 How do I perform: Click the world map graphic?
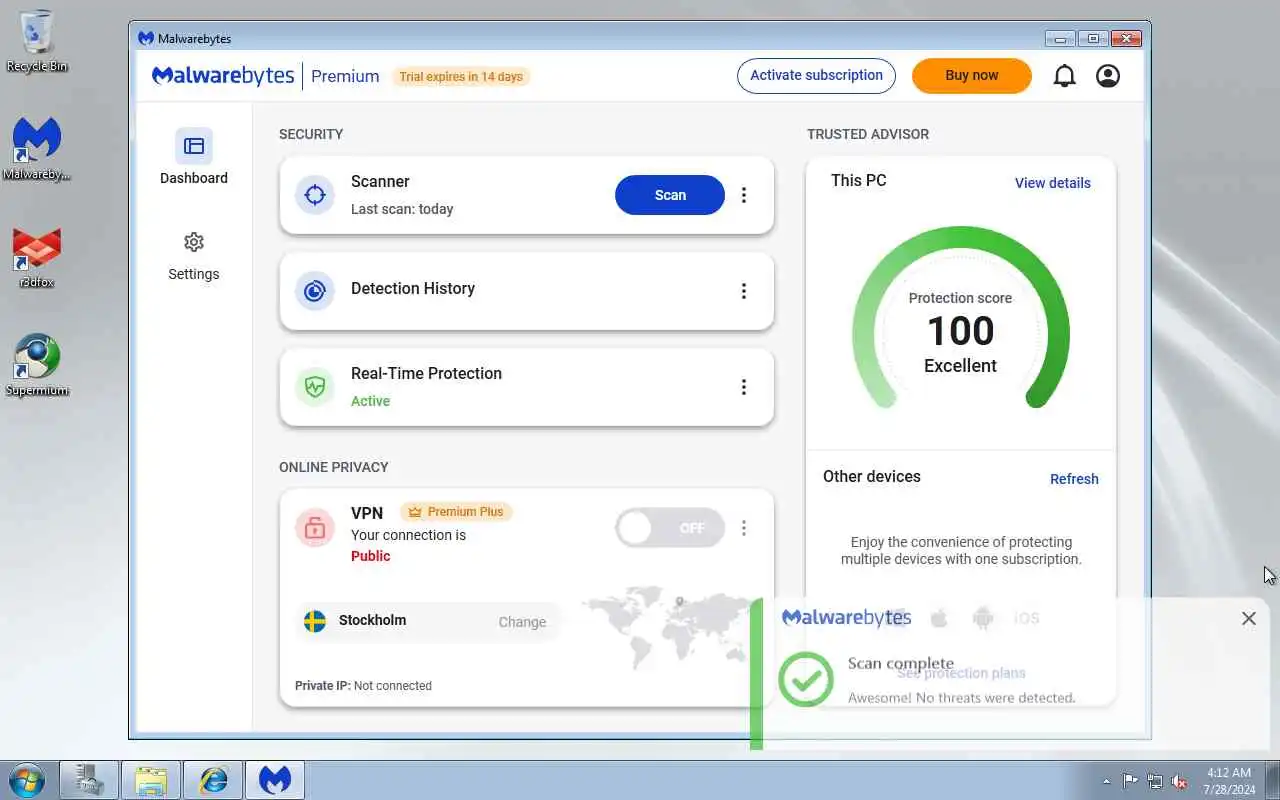(668, 627)
